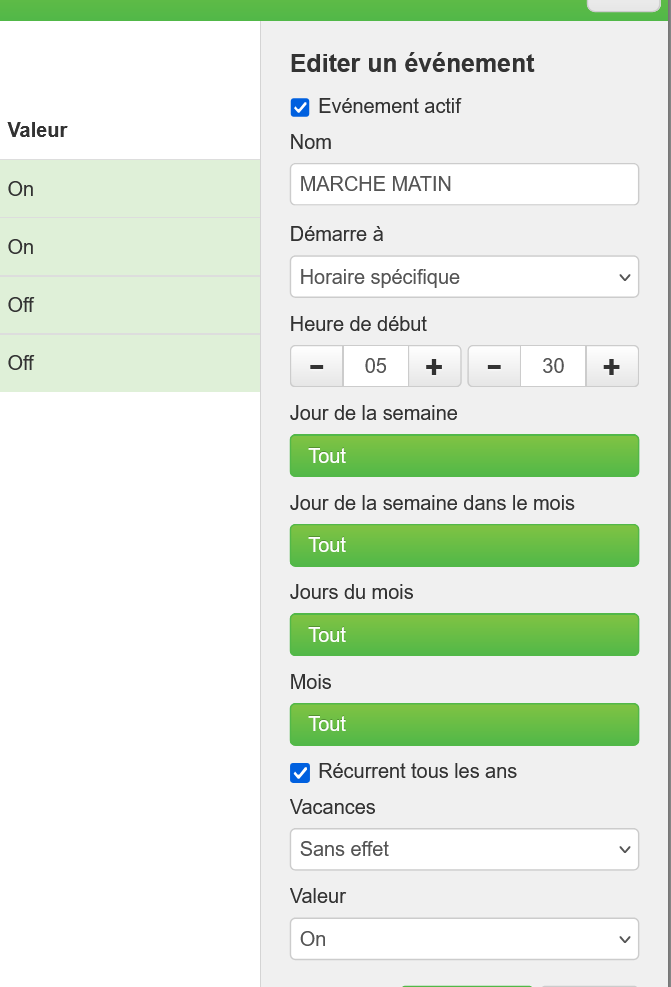Screen dimensions: 671x987
Task: Decrease the start hour with minus button
Action: [x=317, y=366]
